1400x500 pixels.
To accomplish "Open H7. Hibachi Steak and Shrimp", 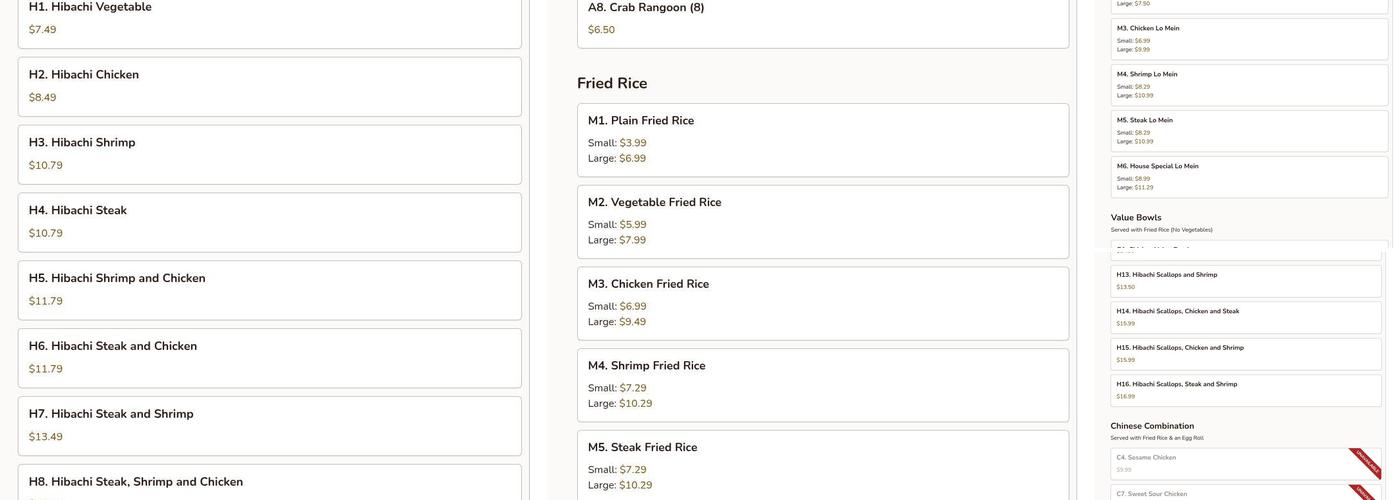I will pos(269,426).
